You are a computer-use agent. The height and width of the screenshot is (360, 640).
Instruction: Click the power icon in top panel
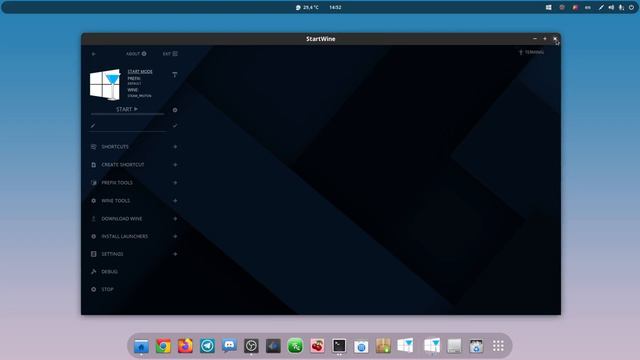coord(631,7)
